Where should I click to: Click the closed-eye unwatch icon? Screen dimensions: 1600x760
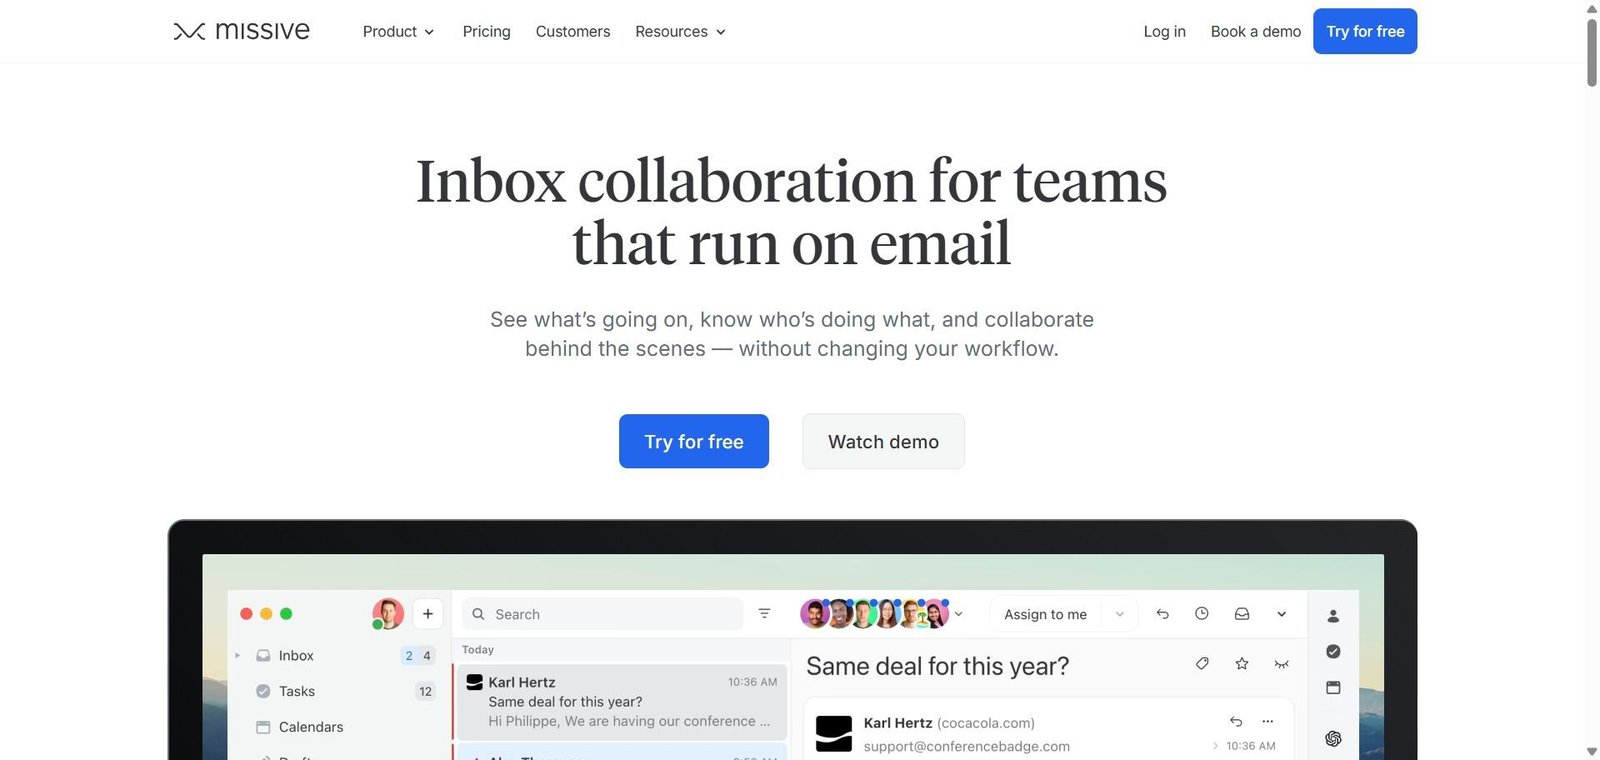[x=1281, y=664]
